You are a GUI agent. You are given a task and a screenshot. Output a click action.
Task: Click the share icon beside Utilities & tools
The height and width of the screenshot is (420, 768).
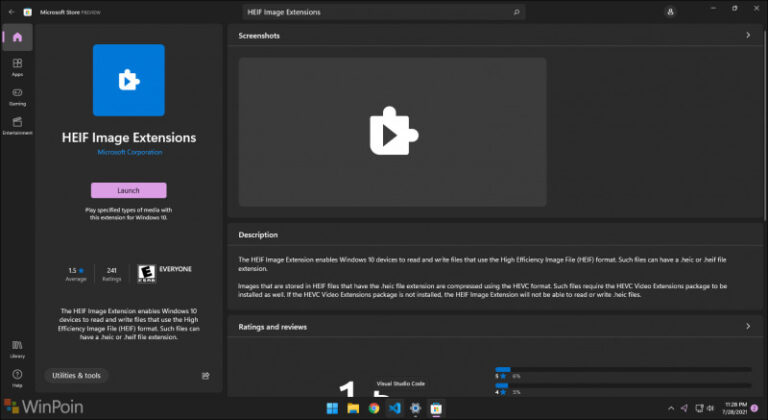[x=205, y=376]
